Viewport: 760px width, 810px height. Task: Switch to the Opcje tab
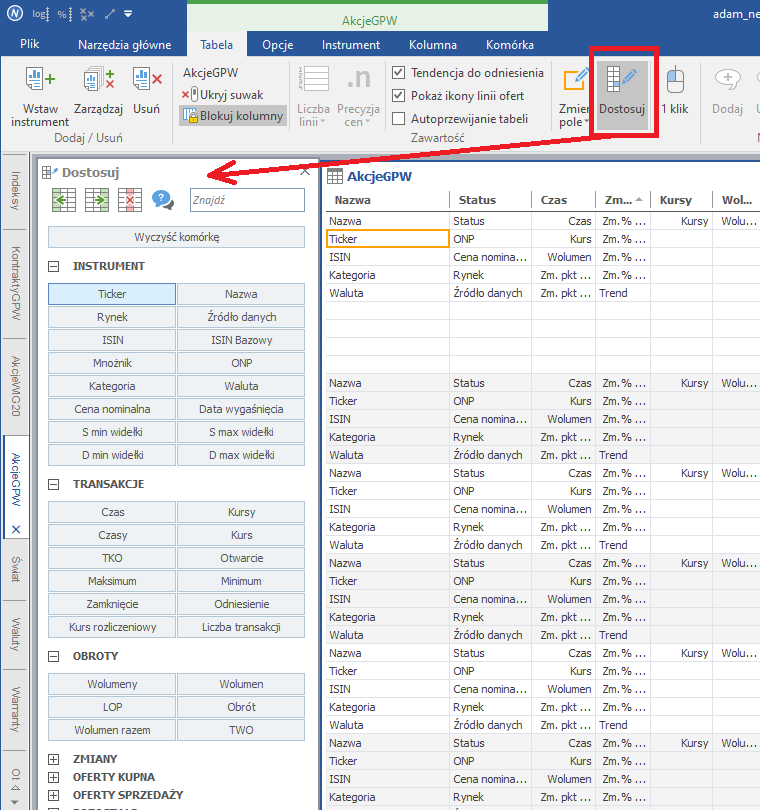[277, 45]
